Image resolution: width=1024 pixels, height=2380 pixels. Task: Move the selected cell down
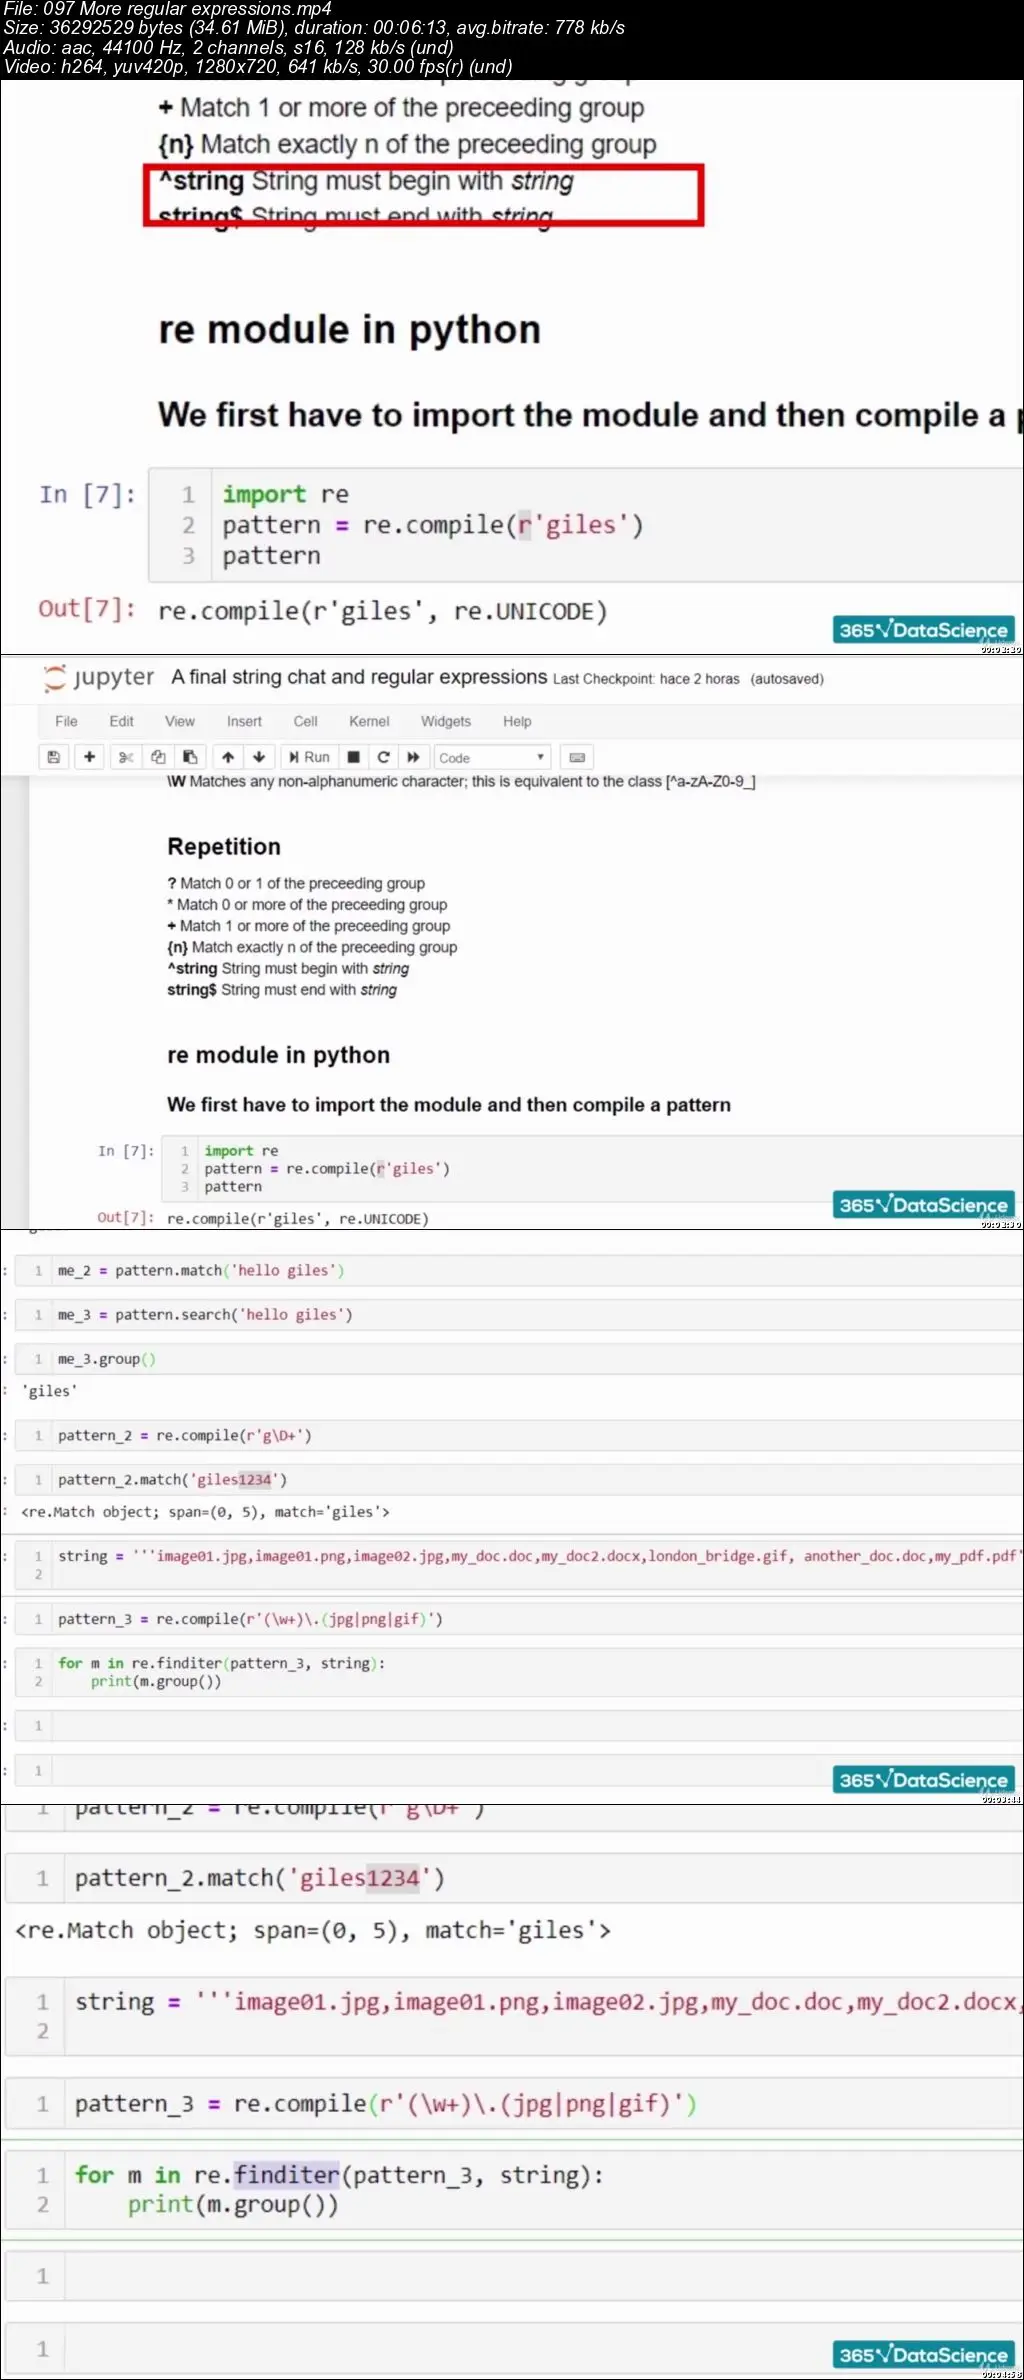pyautogui.click(x=259, y=757)
